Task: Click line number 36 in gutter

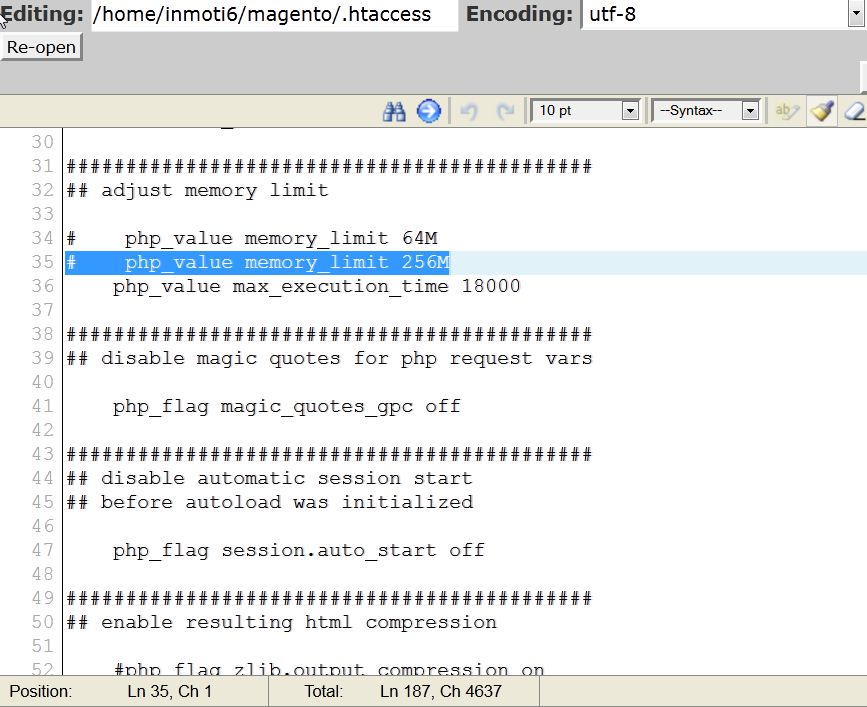Action: tap(43, 286)
